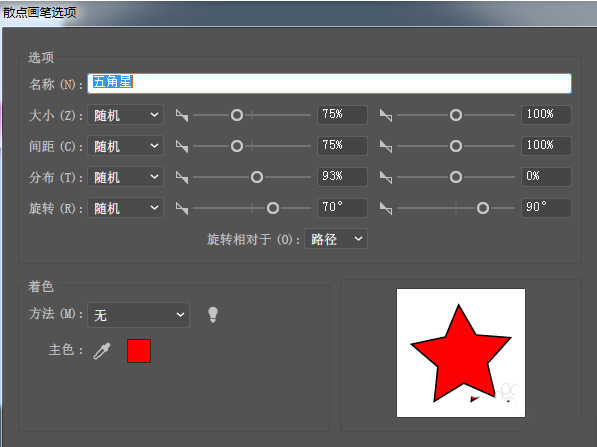The height and width of the screenshot is (447, 597).
Task: Click the 间距 minimum 75% value field
Action: pyautogui.click(x=342, y=146)
